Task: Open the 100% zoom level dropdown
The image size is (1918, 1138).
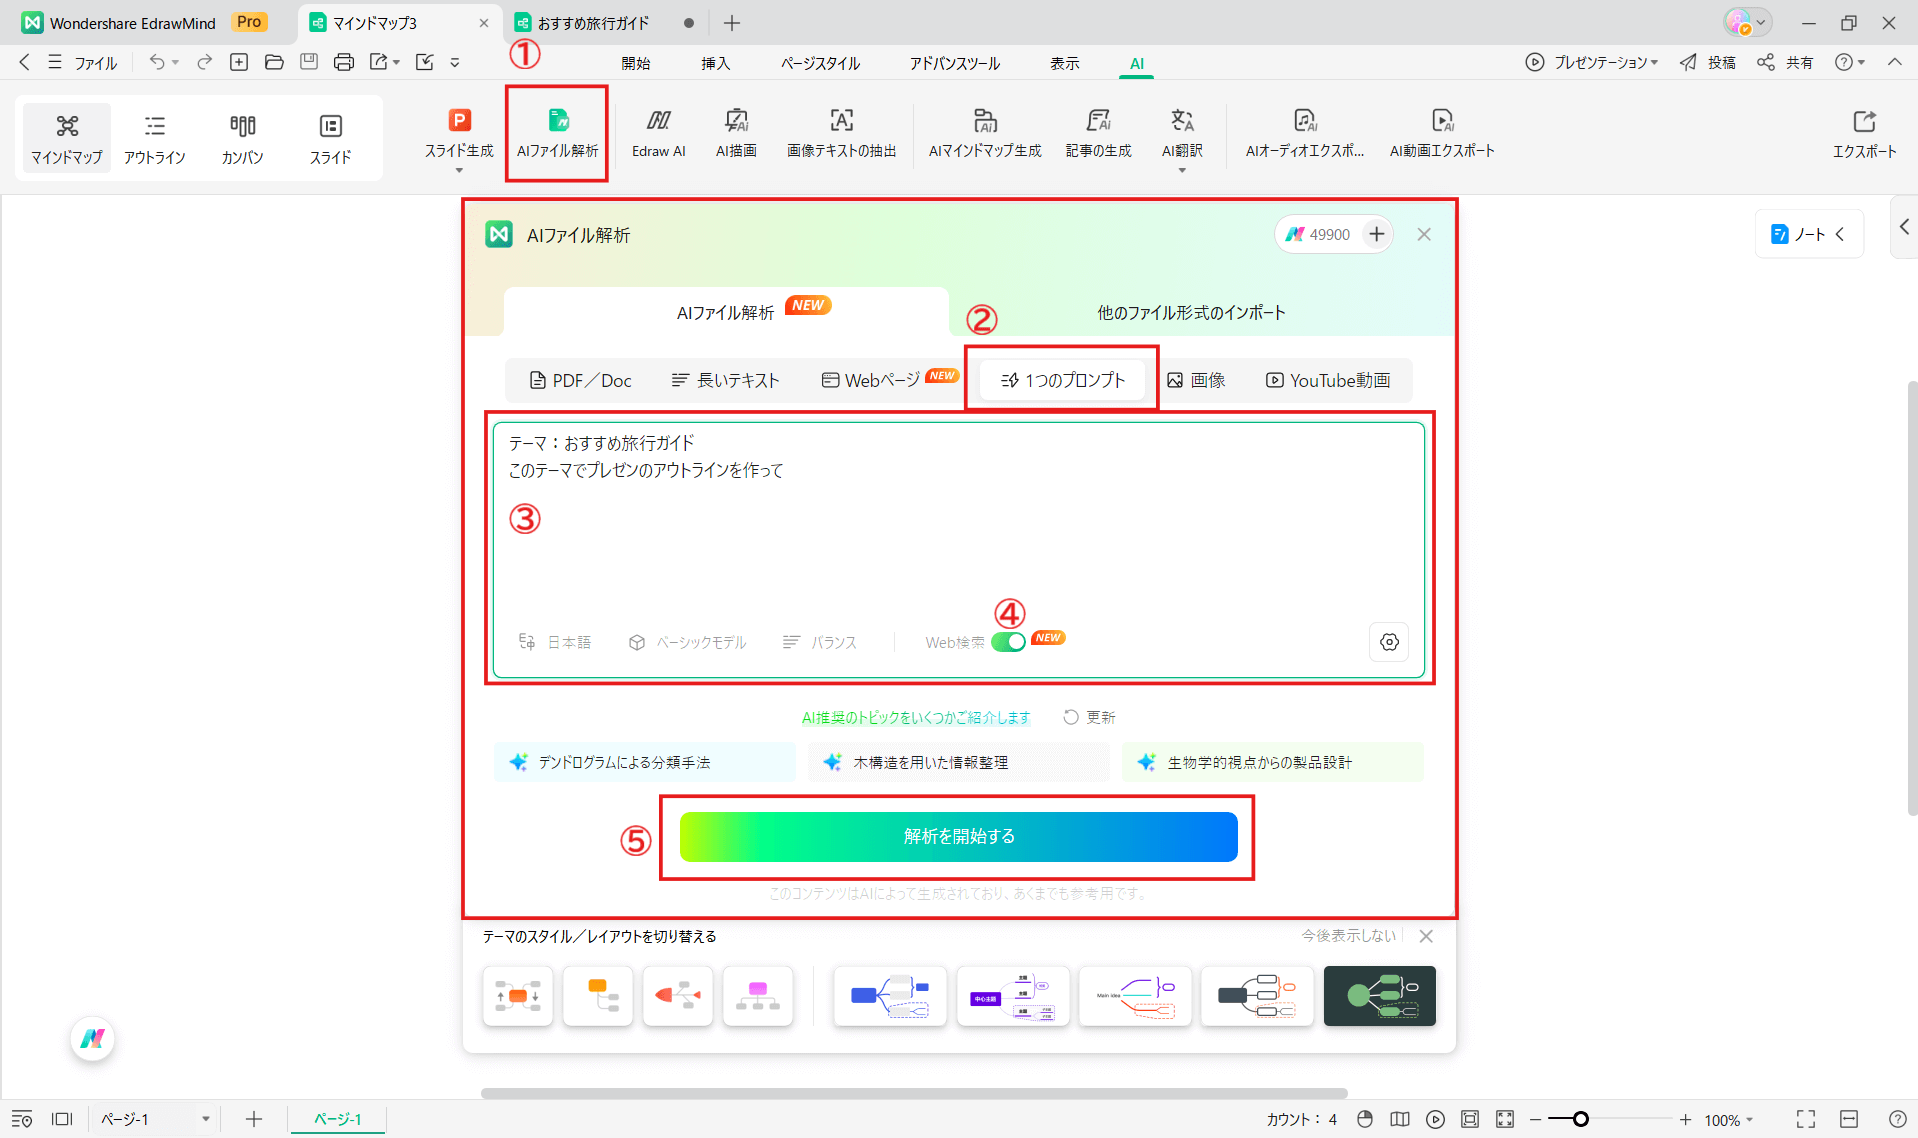Action: pos(1729,1119)
